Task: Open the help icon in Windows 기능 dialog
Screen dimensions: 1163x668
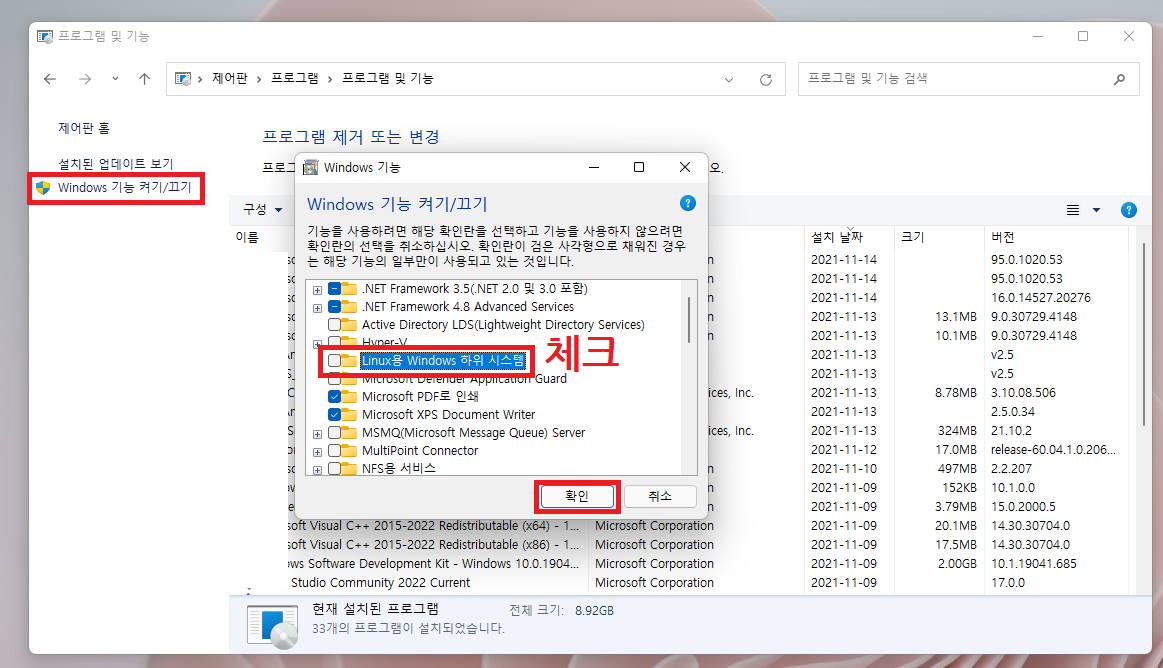Action: 688,203
